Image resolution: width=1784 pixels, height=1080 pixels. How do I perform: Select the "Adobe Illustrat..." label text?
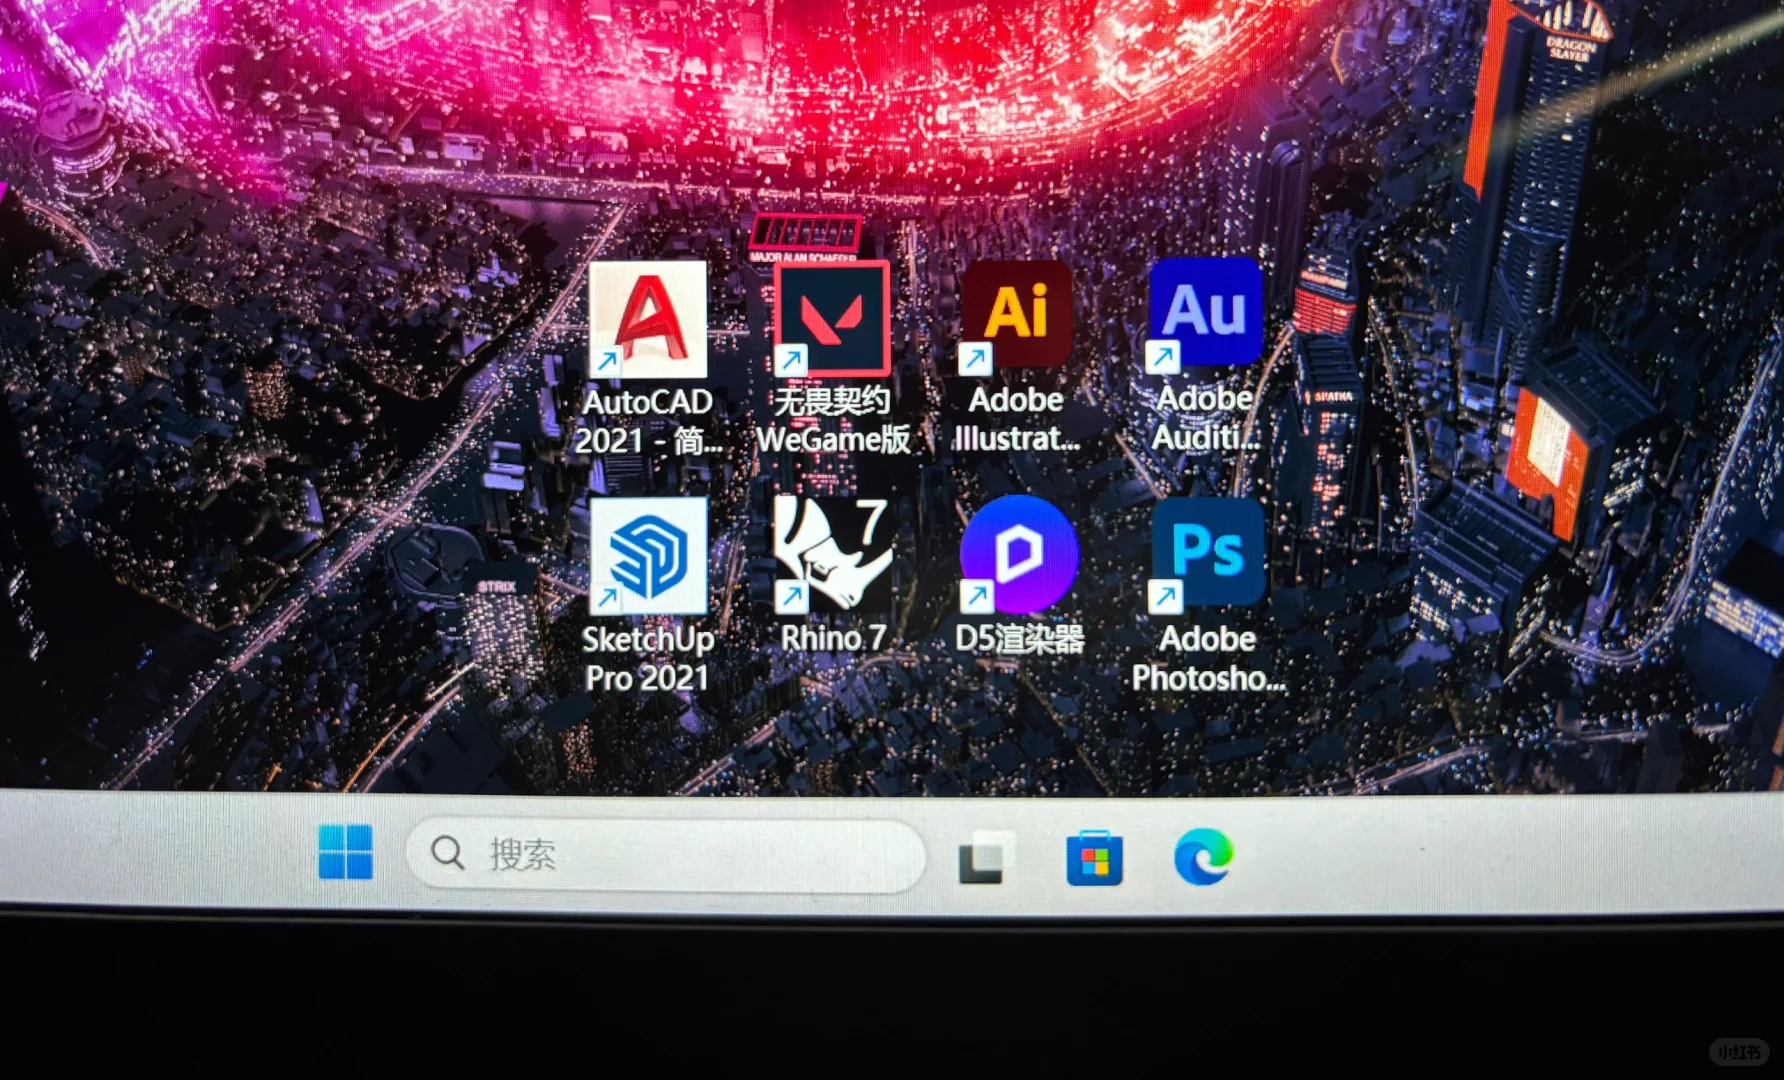pos(1016,418)
